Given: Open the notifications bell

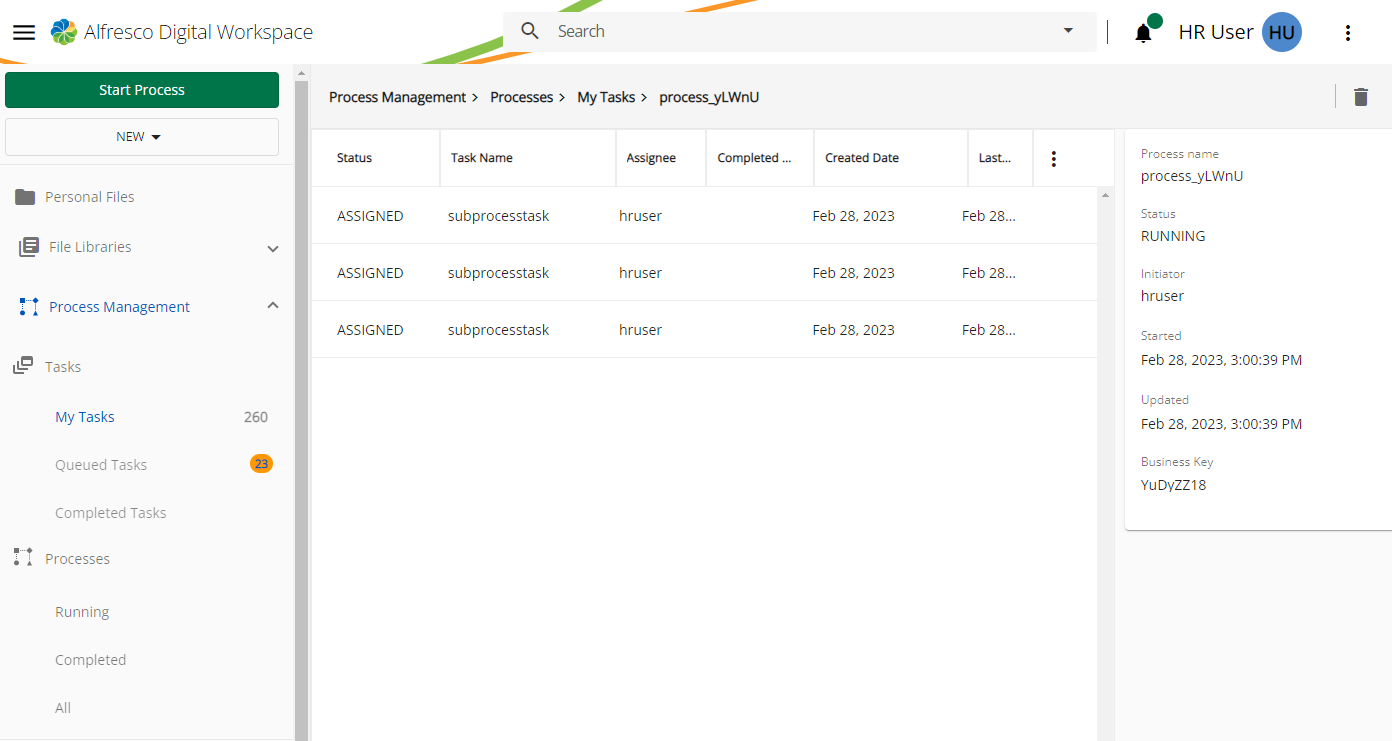Looking at the screenshot, I should click(x=1142, y=32).
